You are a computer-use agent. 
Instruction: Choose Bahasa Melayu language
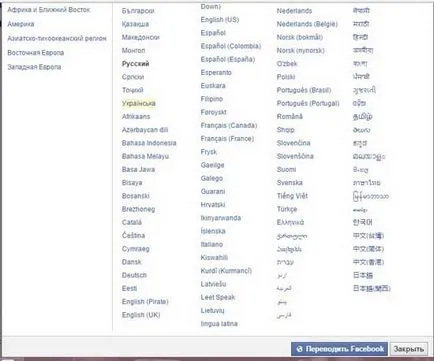click(145, 156)
